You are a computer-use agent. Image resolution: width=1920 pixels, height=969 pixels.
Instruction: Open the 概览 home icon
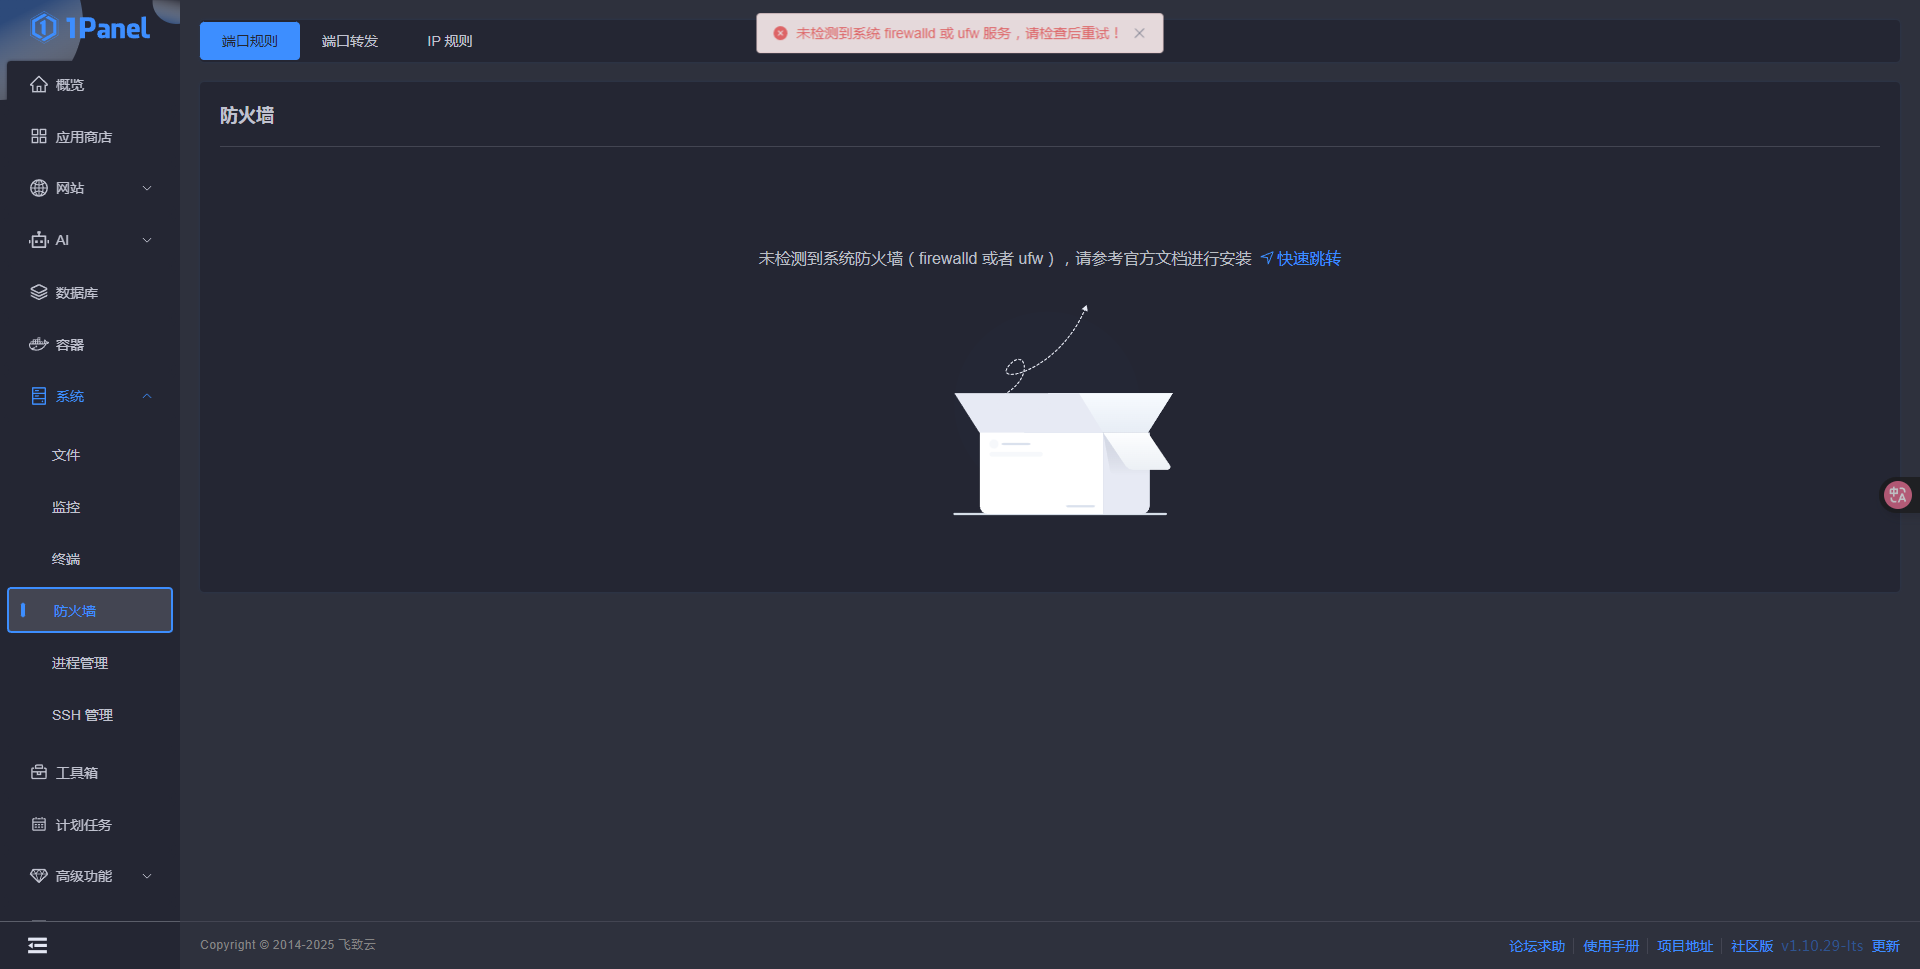pos(39,85)
